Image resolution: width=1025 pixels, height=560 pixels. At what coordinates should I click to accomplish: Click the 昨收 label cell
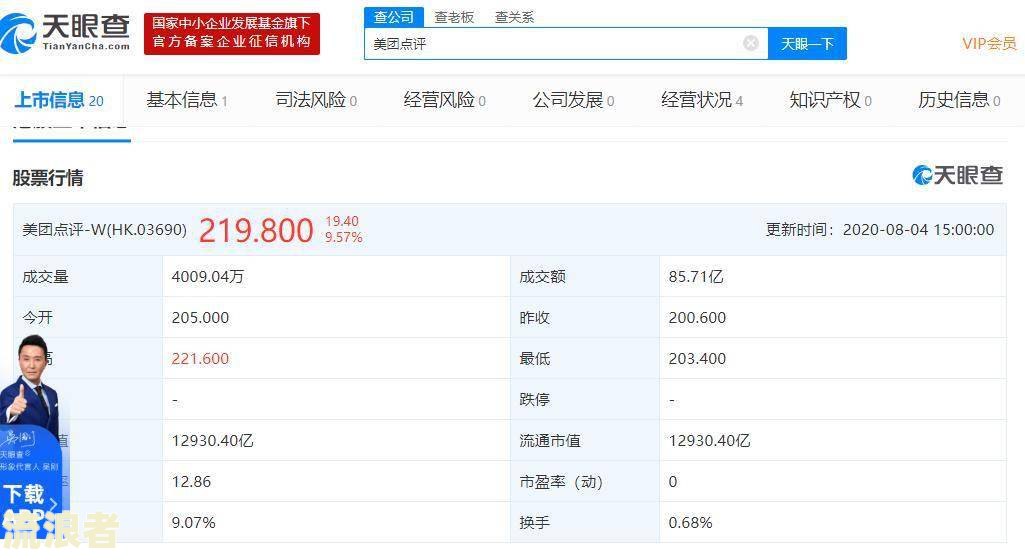584,318
